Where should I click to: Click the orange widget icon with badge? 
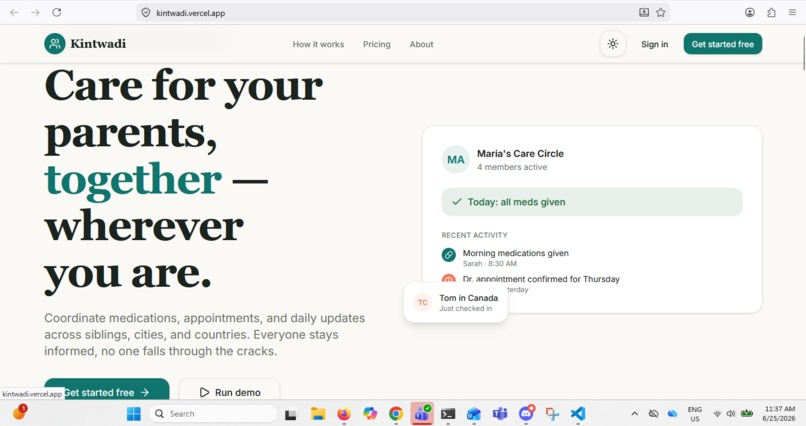coord(20,412)
